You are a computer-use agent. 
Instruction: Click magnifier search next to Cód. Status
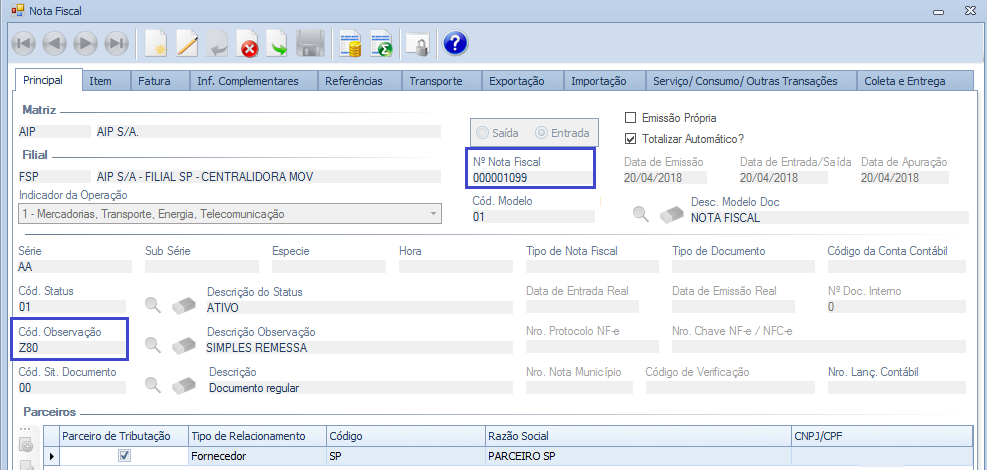click(153, 306)
